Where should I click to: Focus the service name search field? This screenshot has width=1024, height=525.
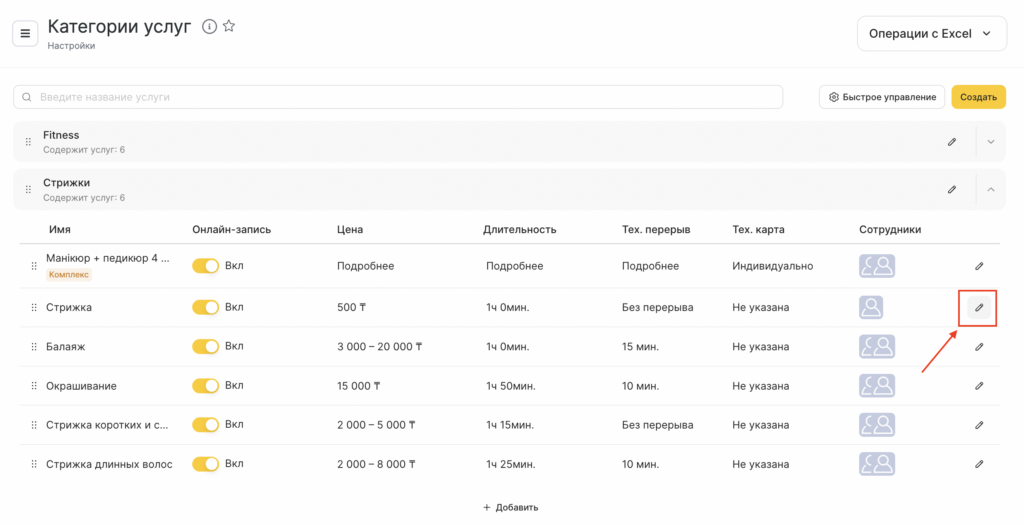pos(400,97)
